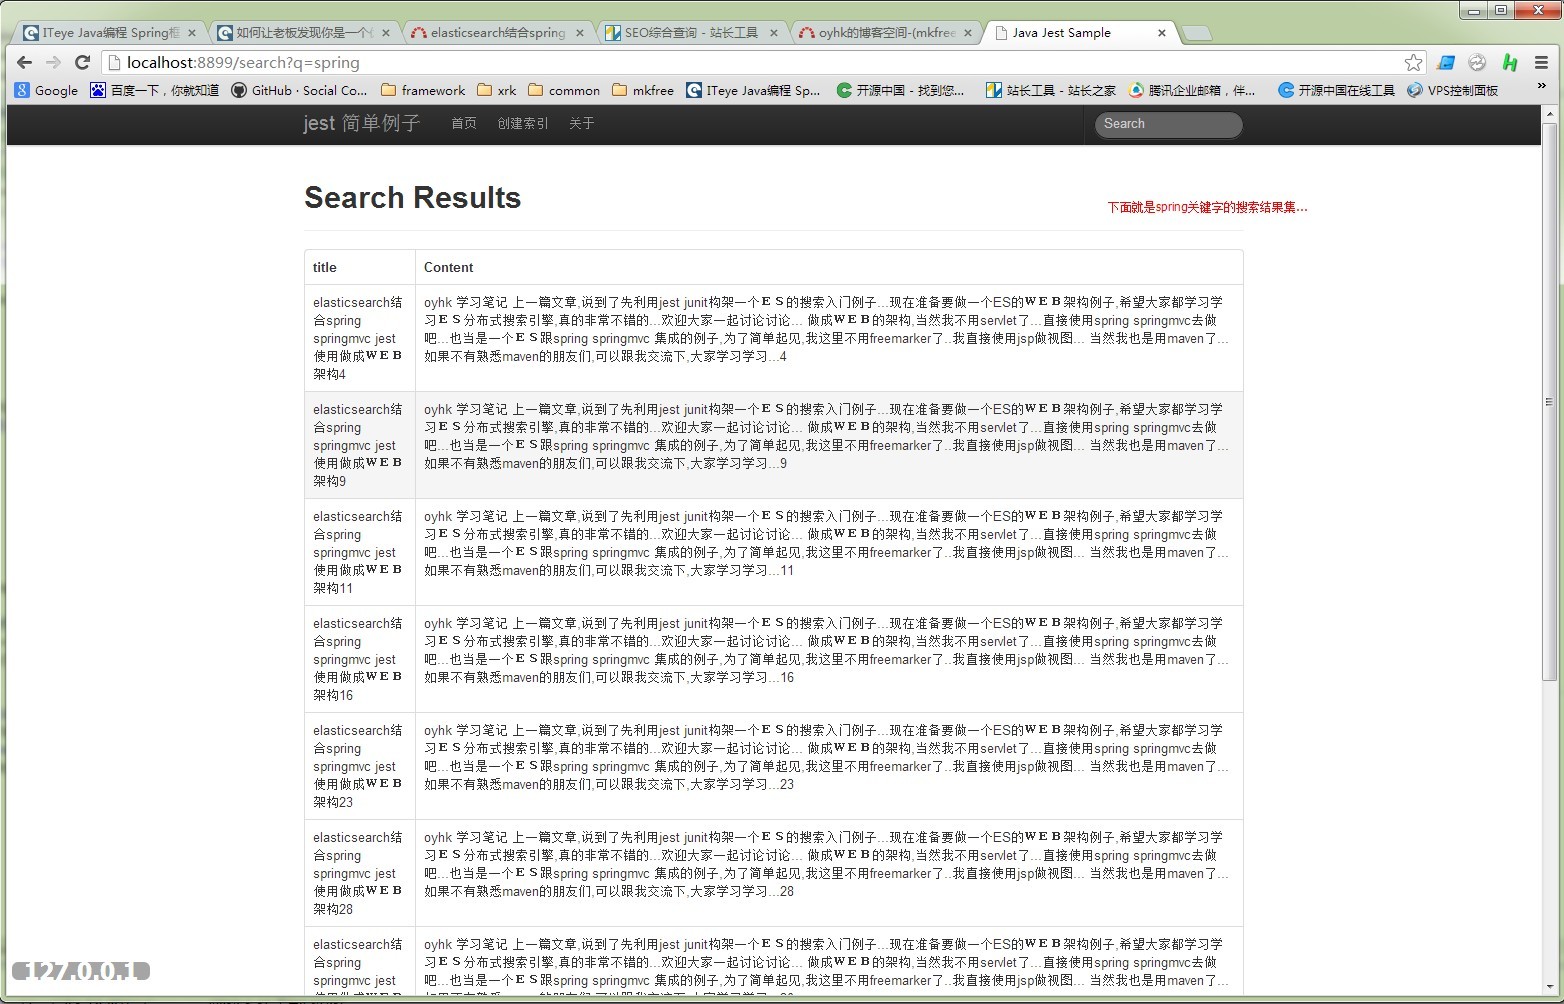Open the 百度一下，你就知道 bookmark

(x=155, y=90)
